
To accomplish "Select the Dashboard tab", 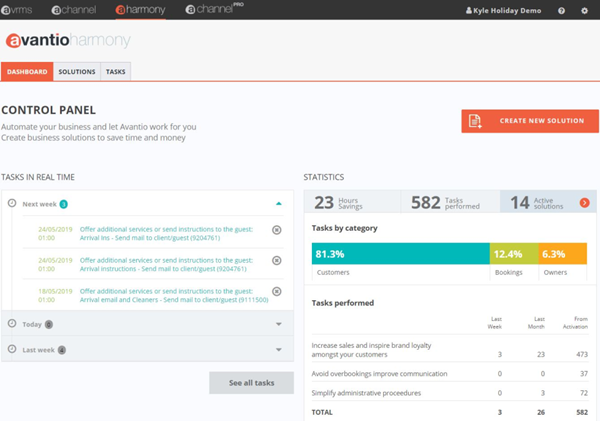I will pyautogui.click(x=27, y=72).
